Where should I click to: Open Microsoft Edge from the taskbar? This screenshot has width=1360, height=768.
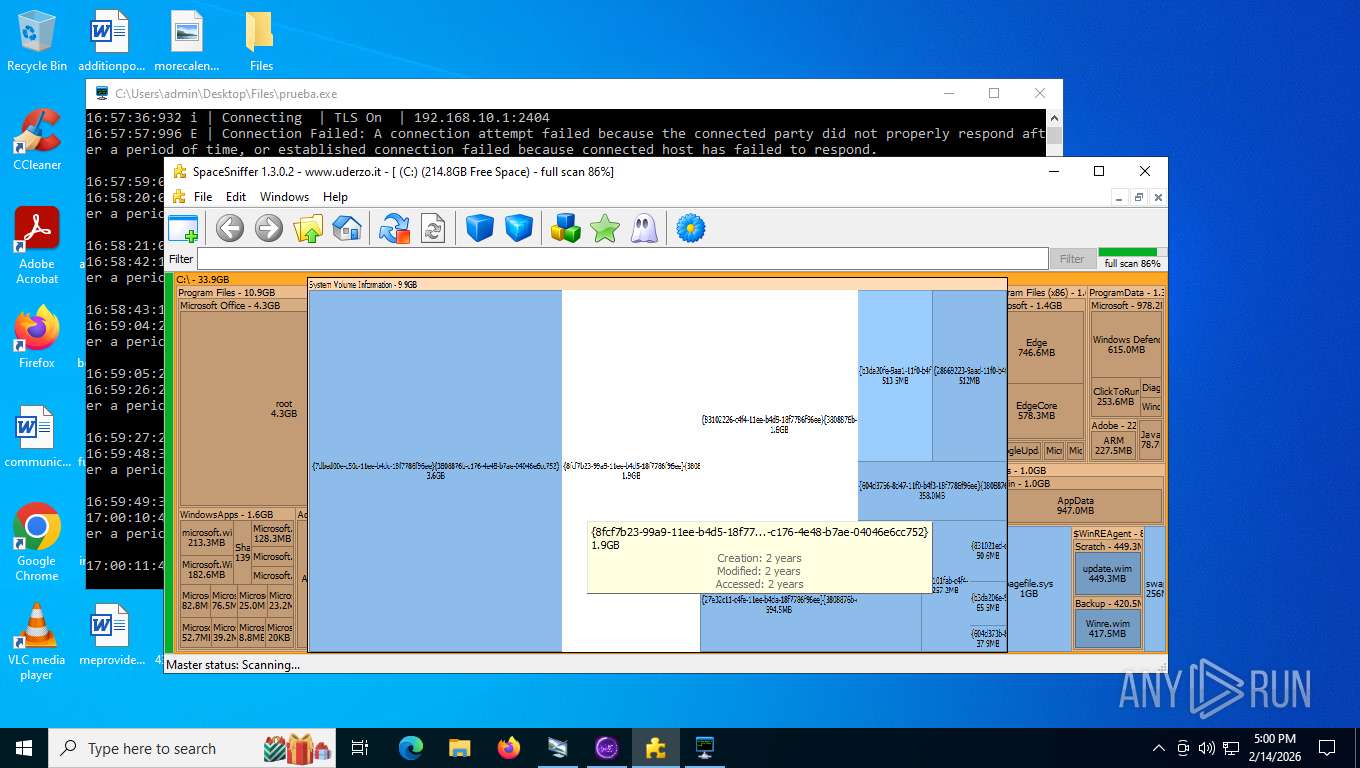(411, 748)
